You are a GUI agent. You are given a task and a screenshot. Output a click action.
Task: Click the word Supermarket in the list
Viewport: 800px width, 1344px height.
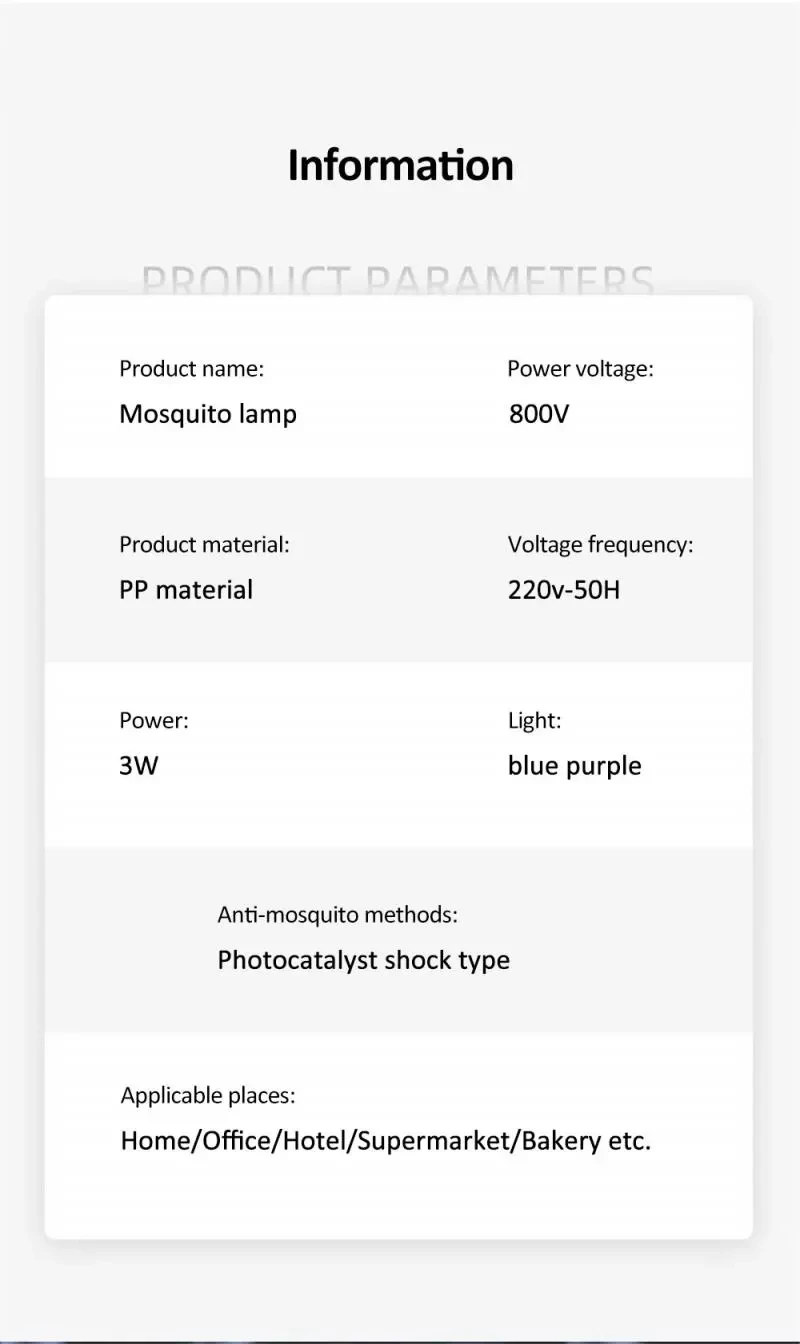(435, 1141)
